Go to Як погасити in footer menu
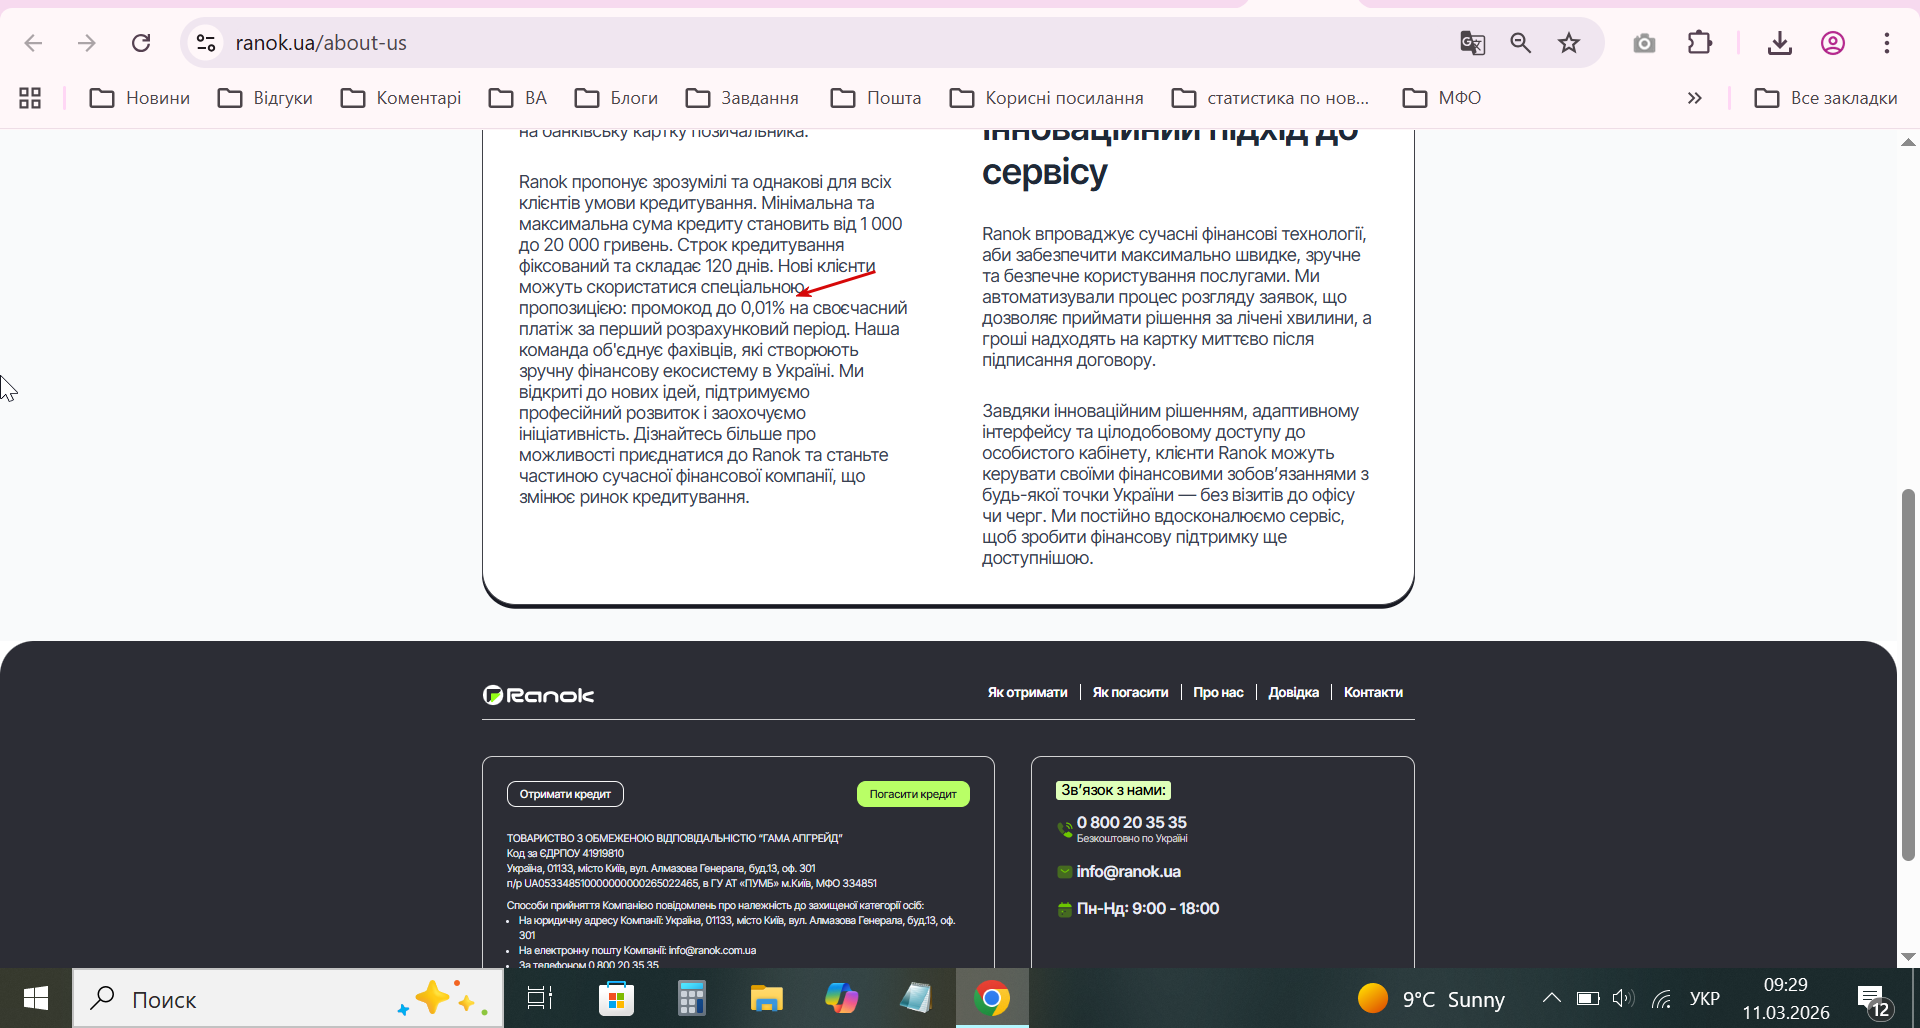The height and width of the screenshot is (1028, 1920). pyautogui.click(x=1130, y=692)
